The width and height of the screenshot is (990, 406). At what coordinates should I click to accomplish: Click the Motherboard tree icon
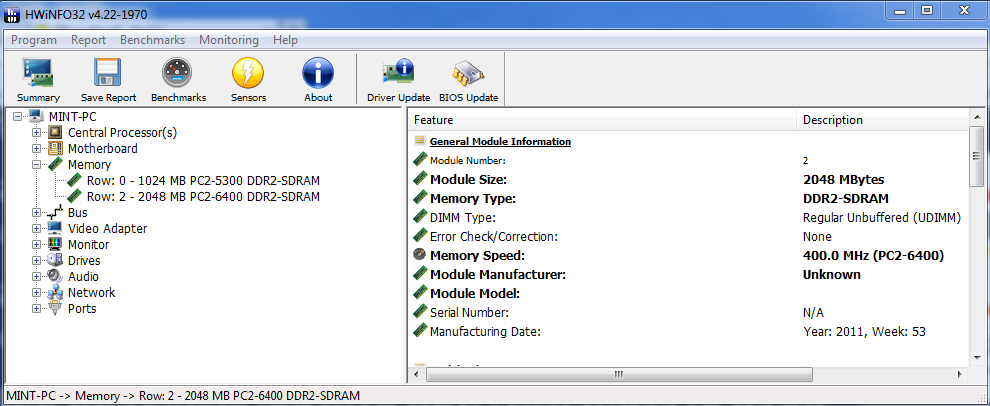coord(56,148)
